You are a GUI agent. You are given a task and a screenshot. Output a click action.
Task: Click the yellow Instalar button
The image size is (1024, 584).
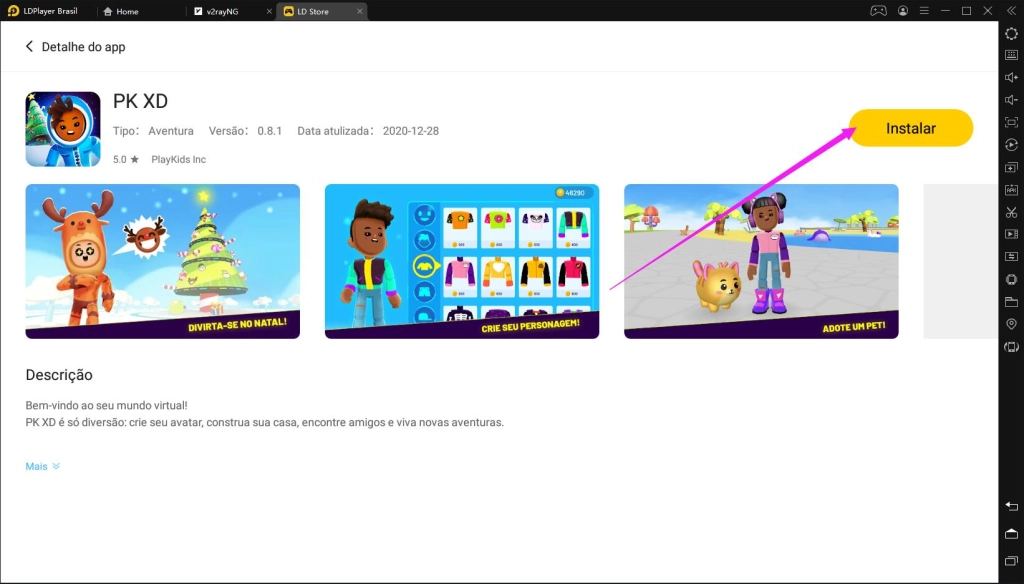click(x=910, y=128)
